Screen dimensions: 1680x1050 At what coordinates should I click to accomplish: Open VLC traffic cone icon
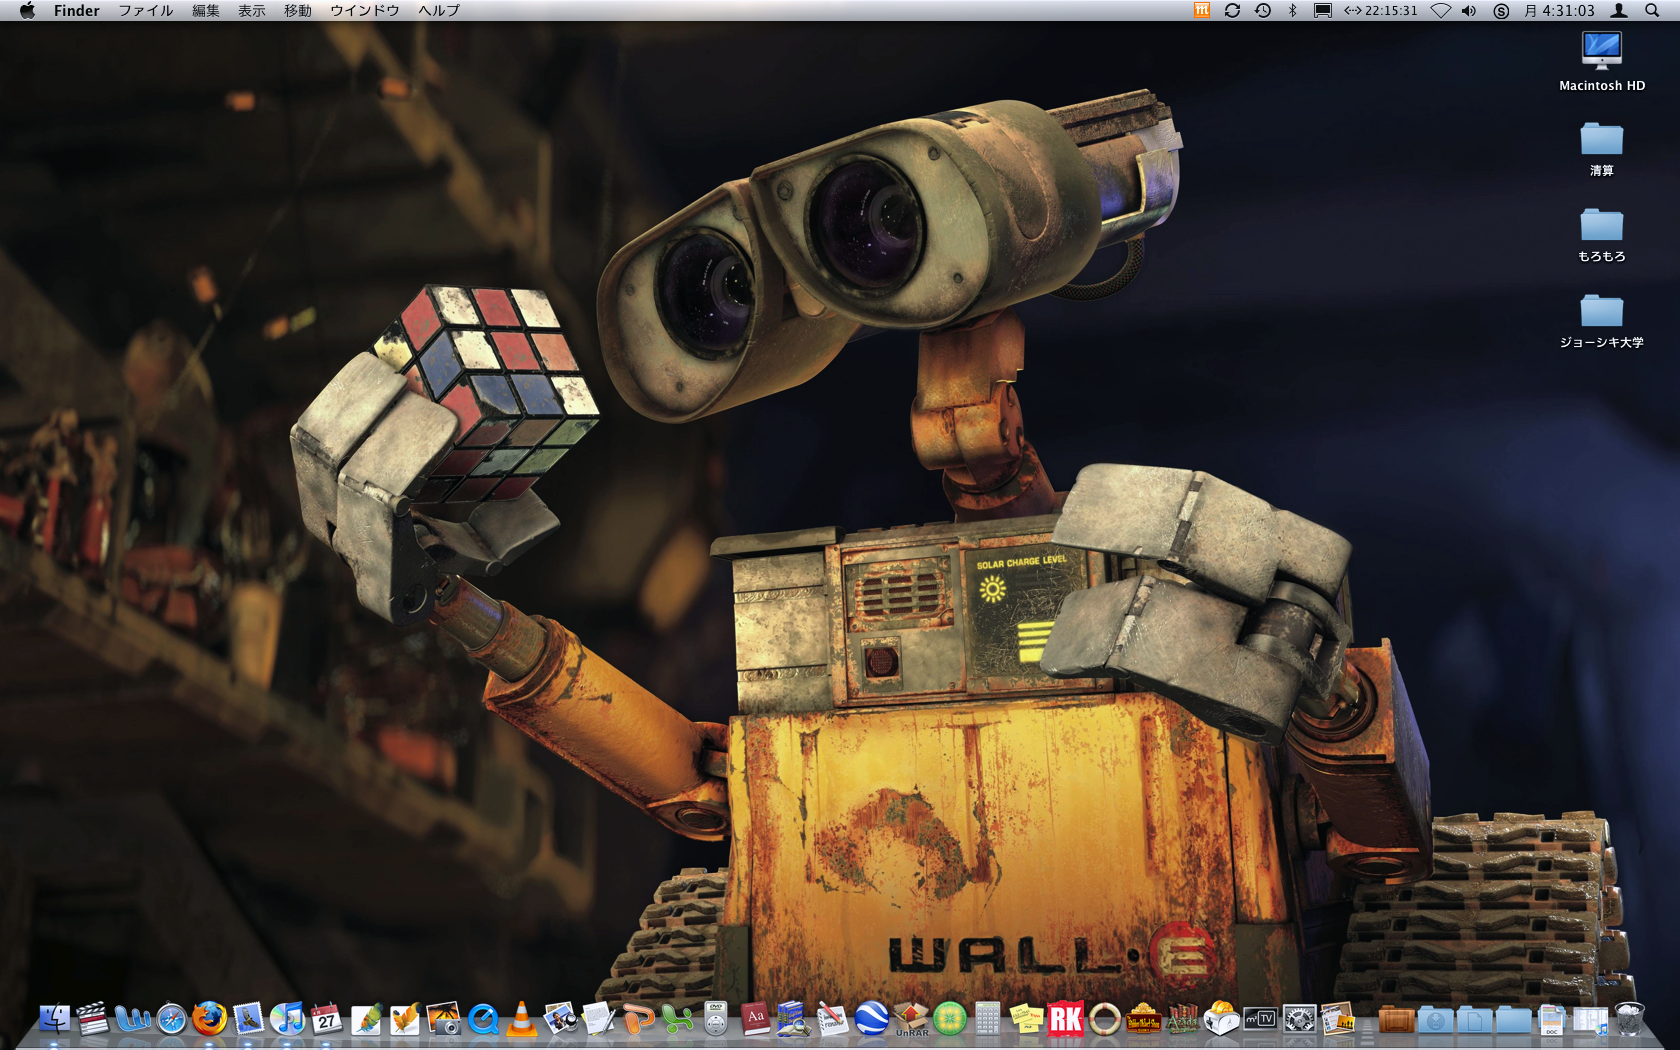pos(521,1019)
